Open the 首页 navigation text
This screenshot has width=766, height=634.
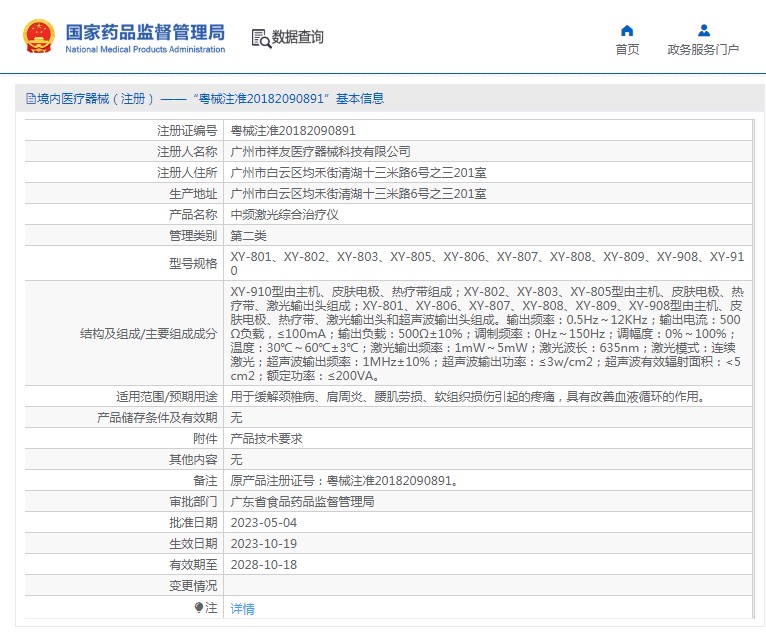coord(627,50)
